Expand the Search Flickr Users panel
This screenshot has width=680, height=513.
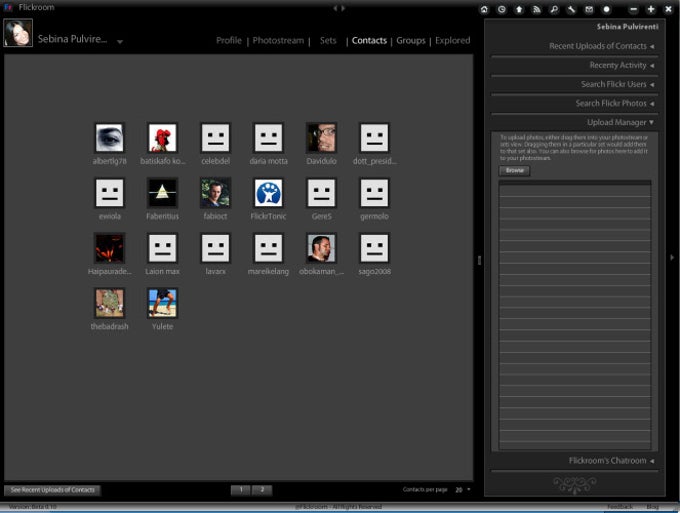pos(618,84)
